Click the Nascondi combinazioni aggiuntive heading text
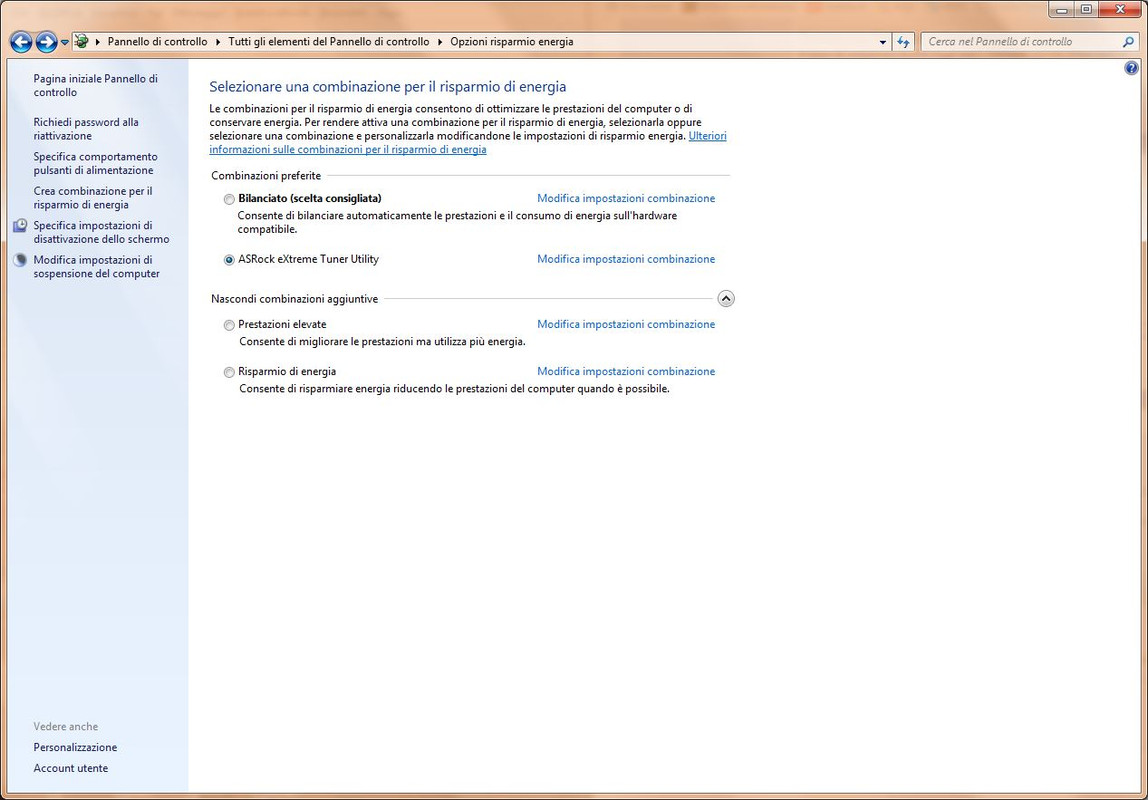This screenshot has height=800, width=1148. (294, 299)
